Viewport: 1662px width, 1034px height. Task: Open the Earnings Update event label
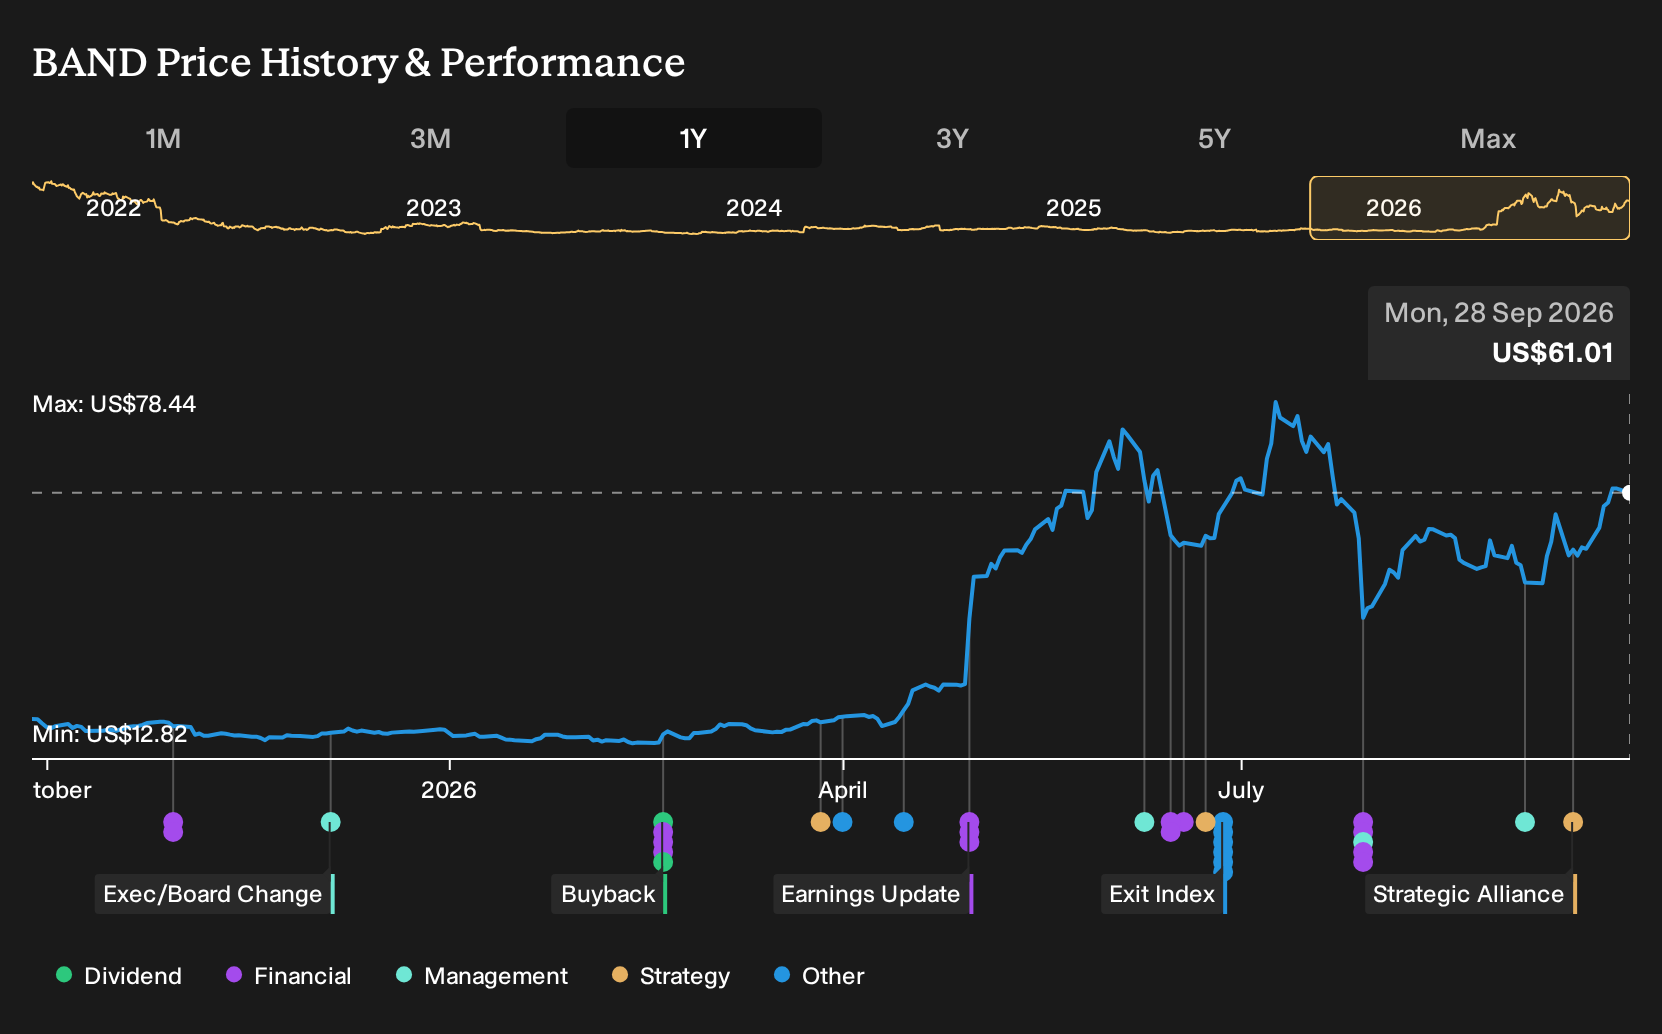click(873, 894)
